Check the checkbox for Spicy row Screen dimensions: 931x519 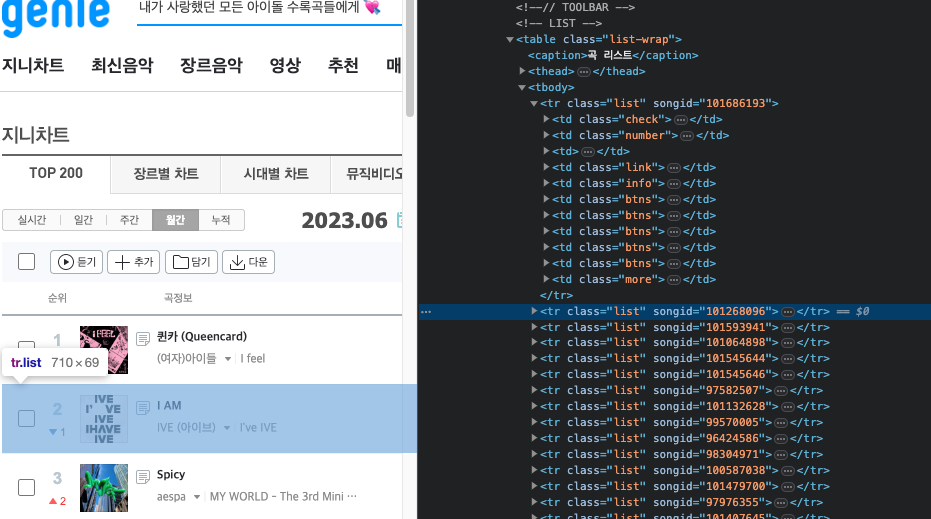pyautogui.click(x=27, y=488)
